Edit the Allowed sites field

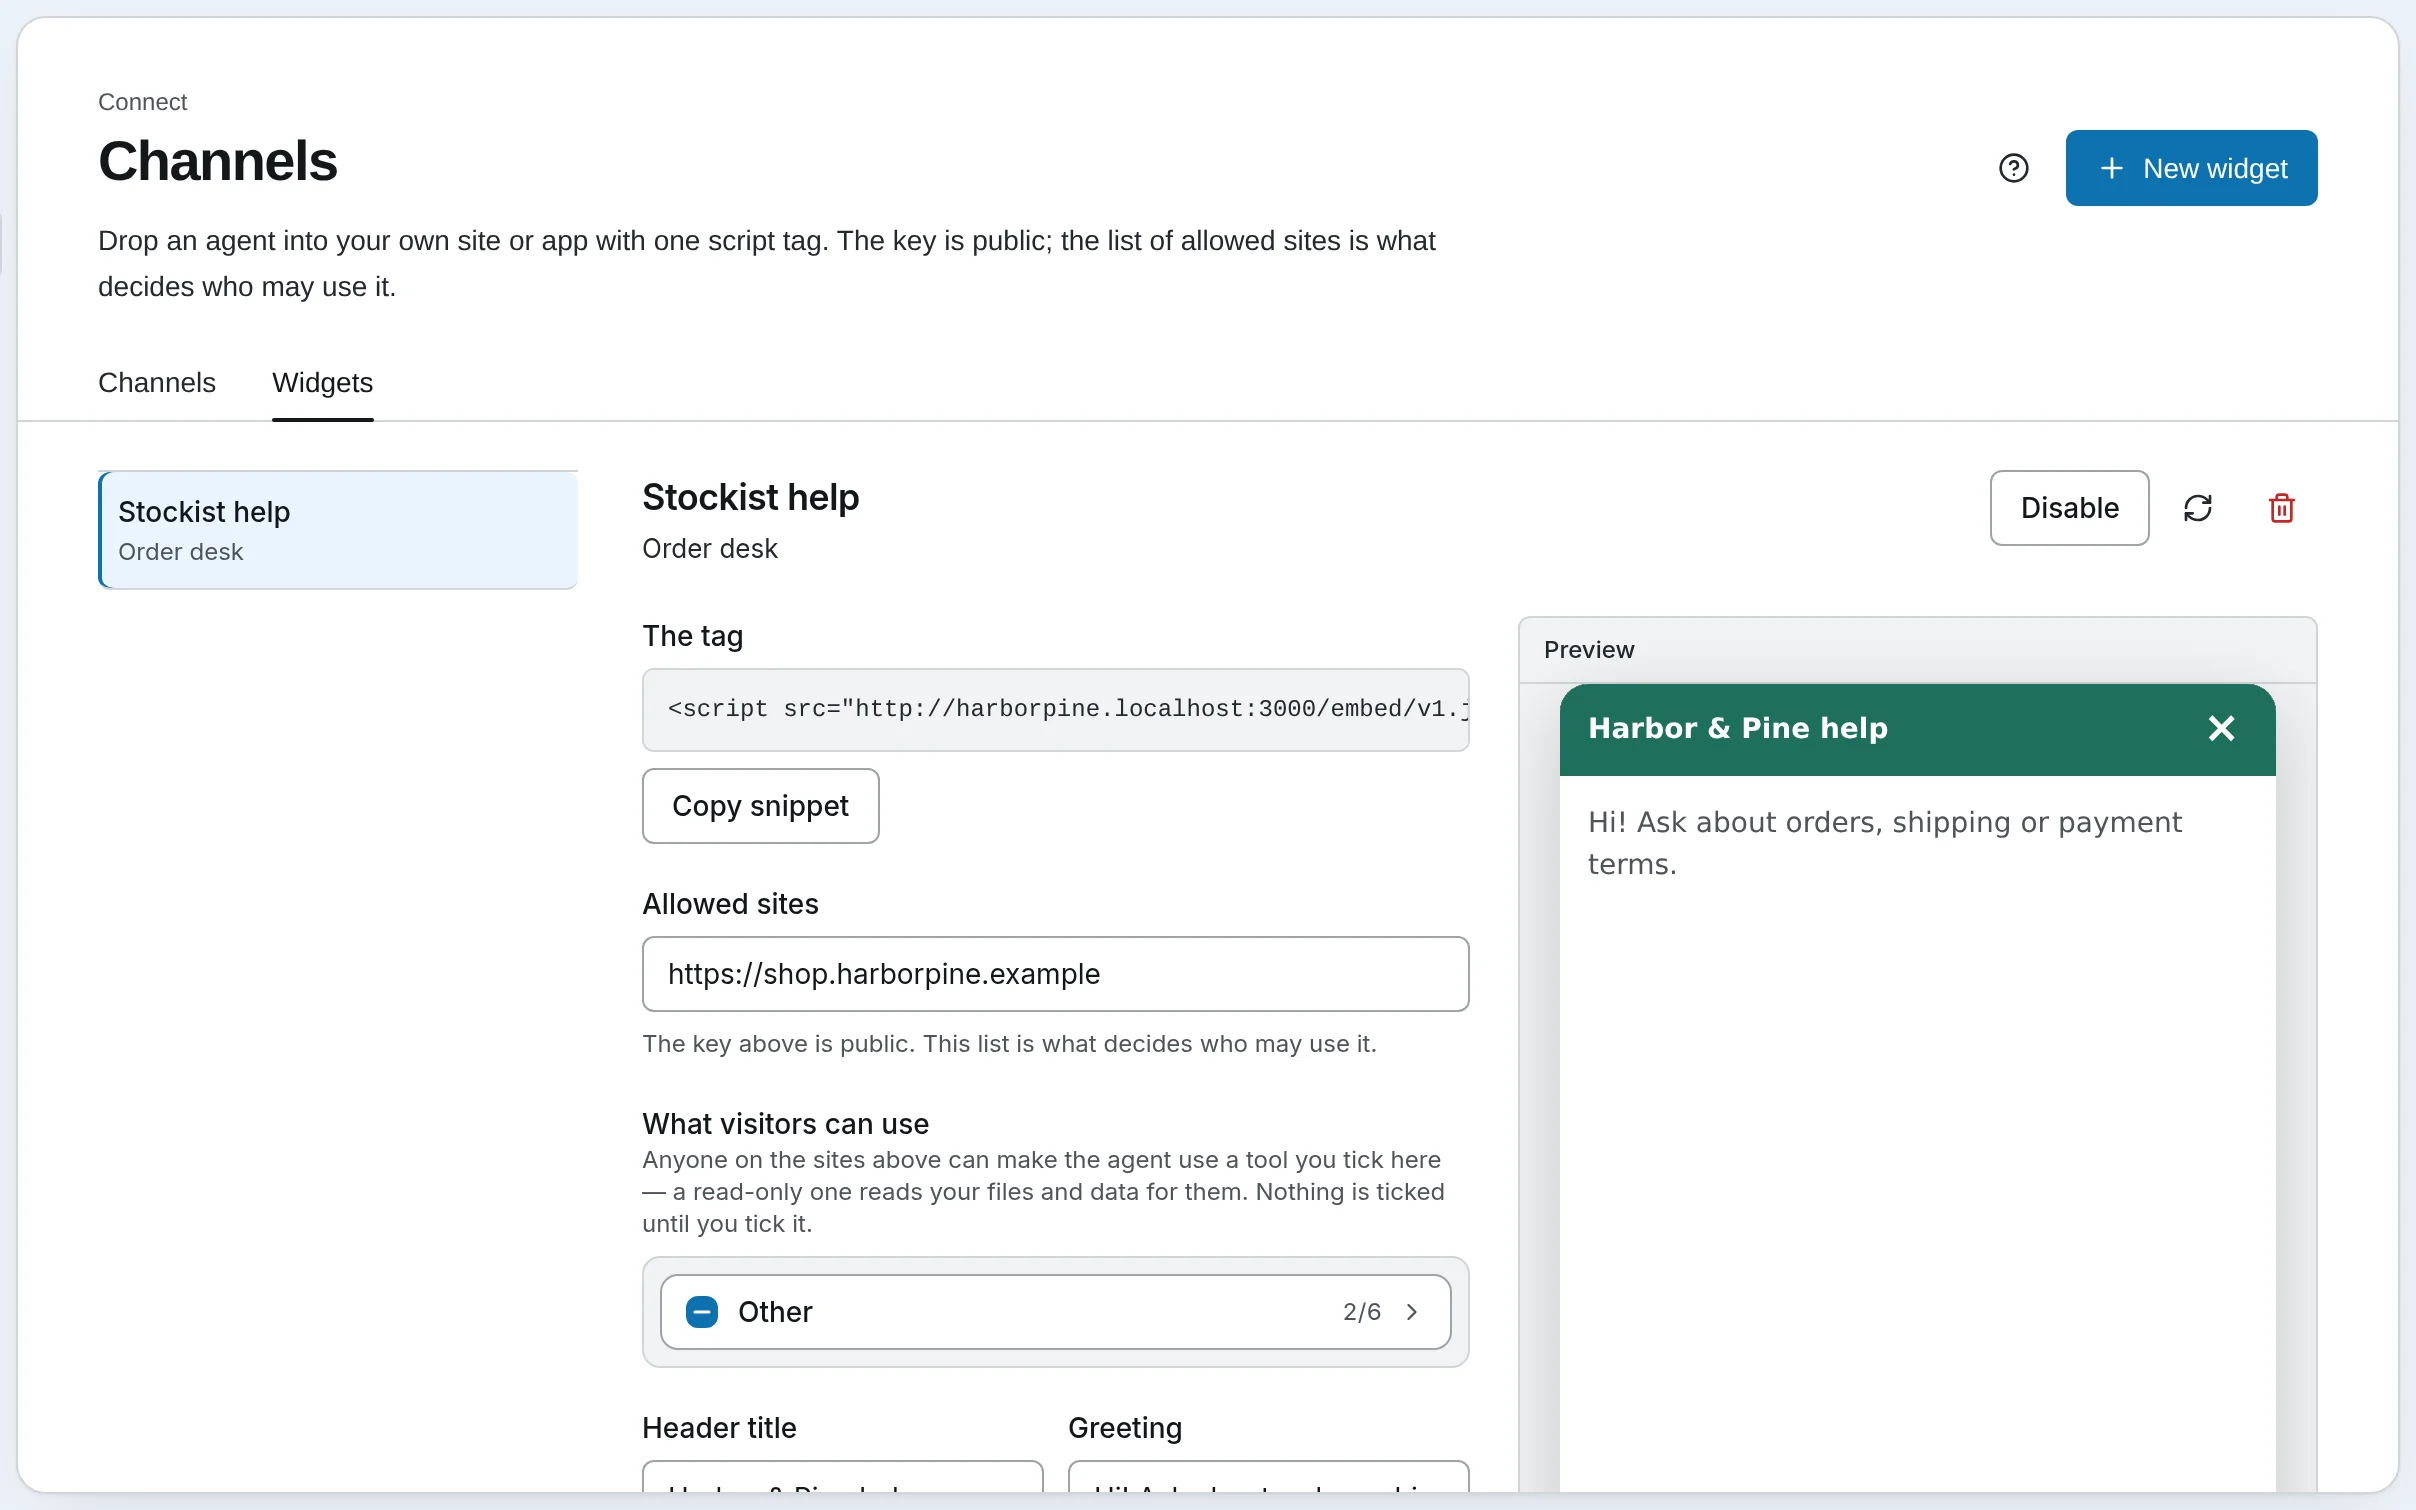pos(1055,974)
